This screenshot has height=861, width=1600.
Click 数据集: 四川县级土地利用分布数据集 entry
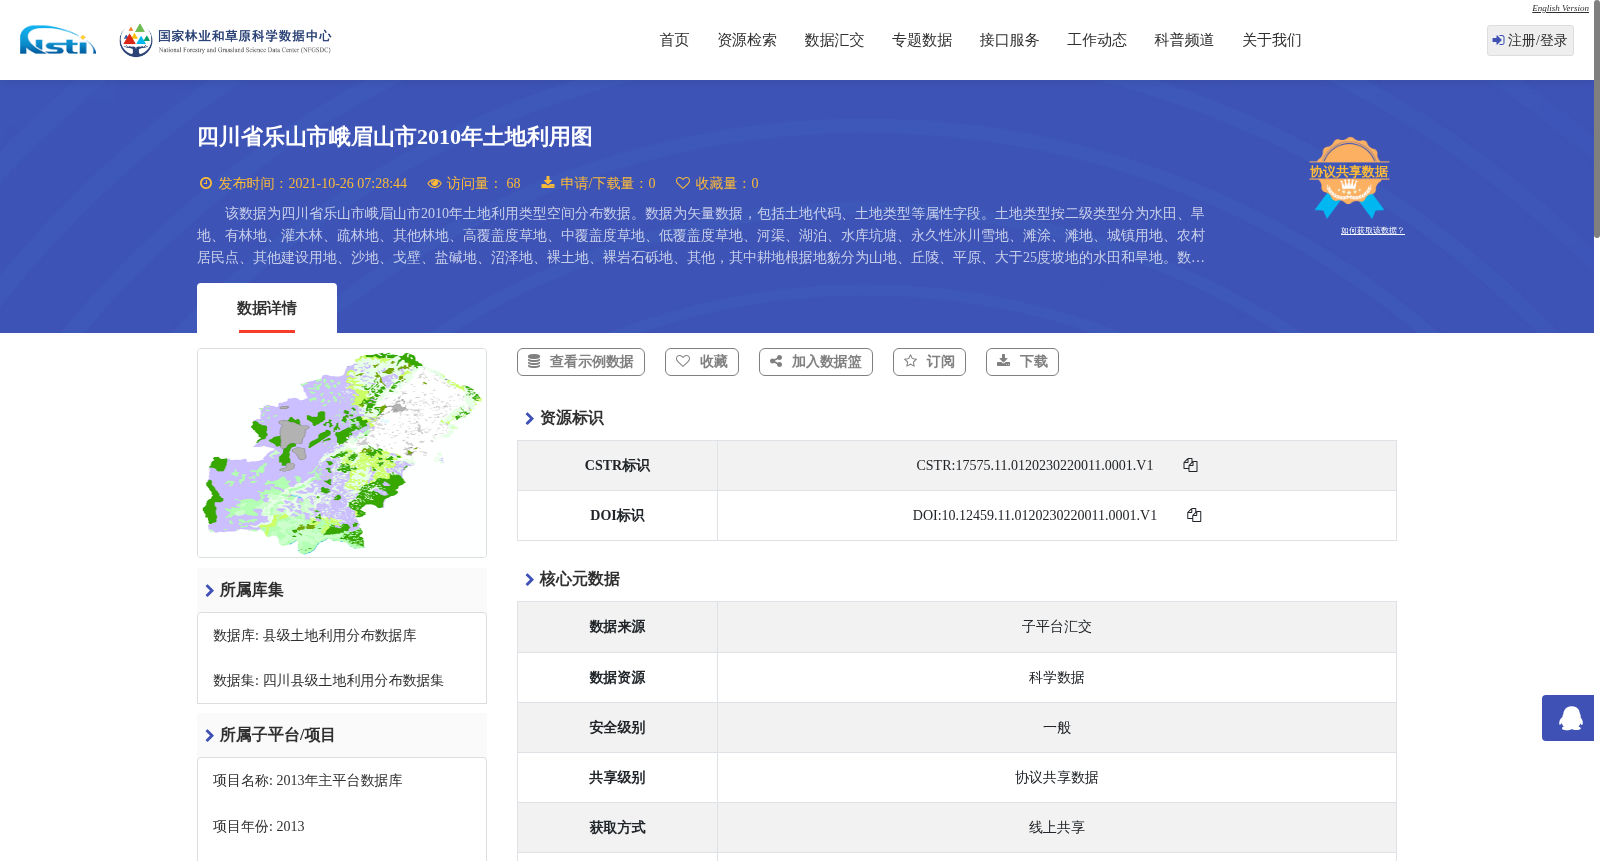[x=328, y=681]
